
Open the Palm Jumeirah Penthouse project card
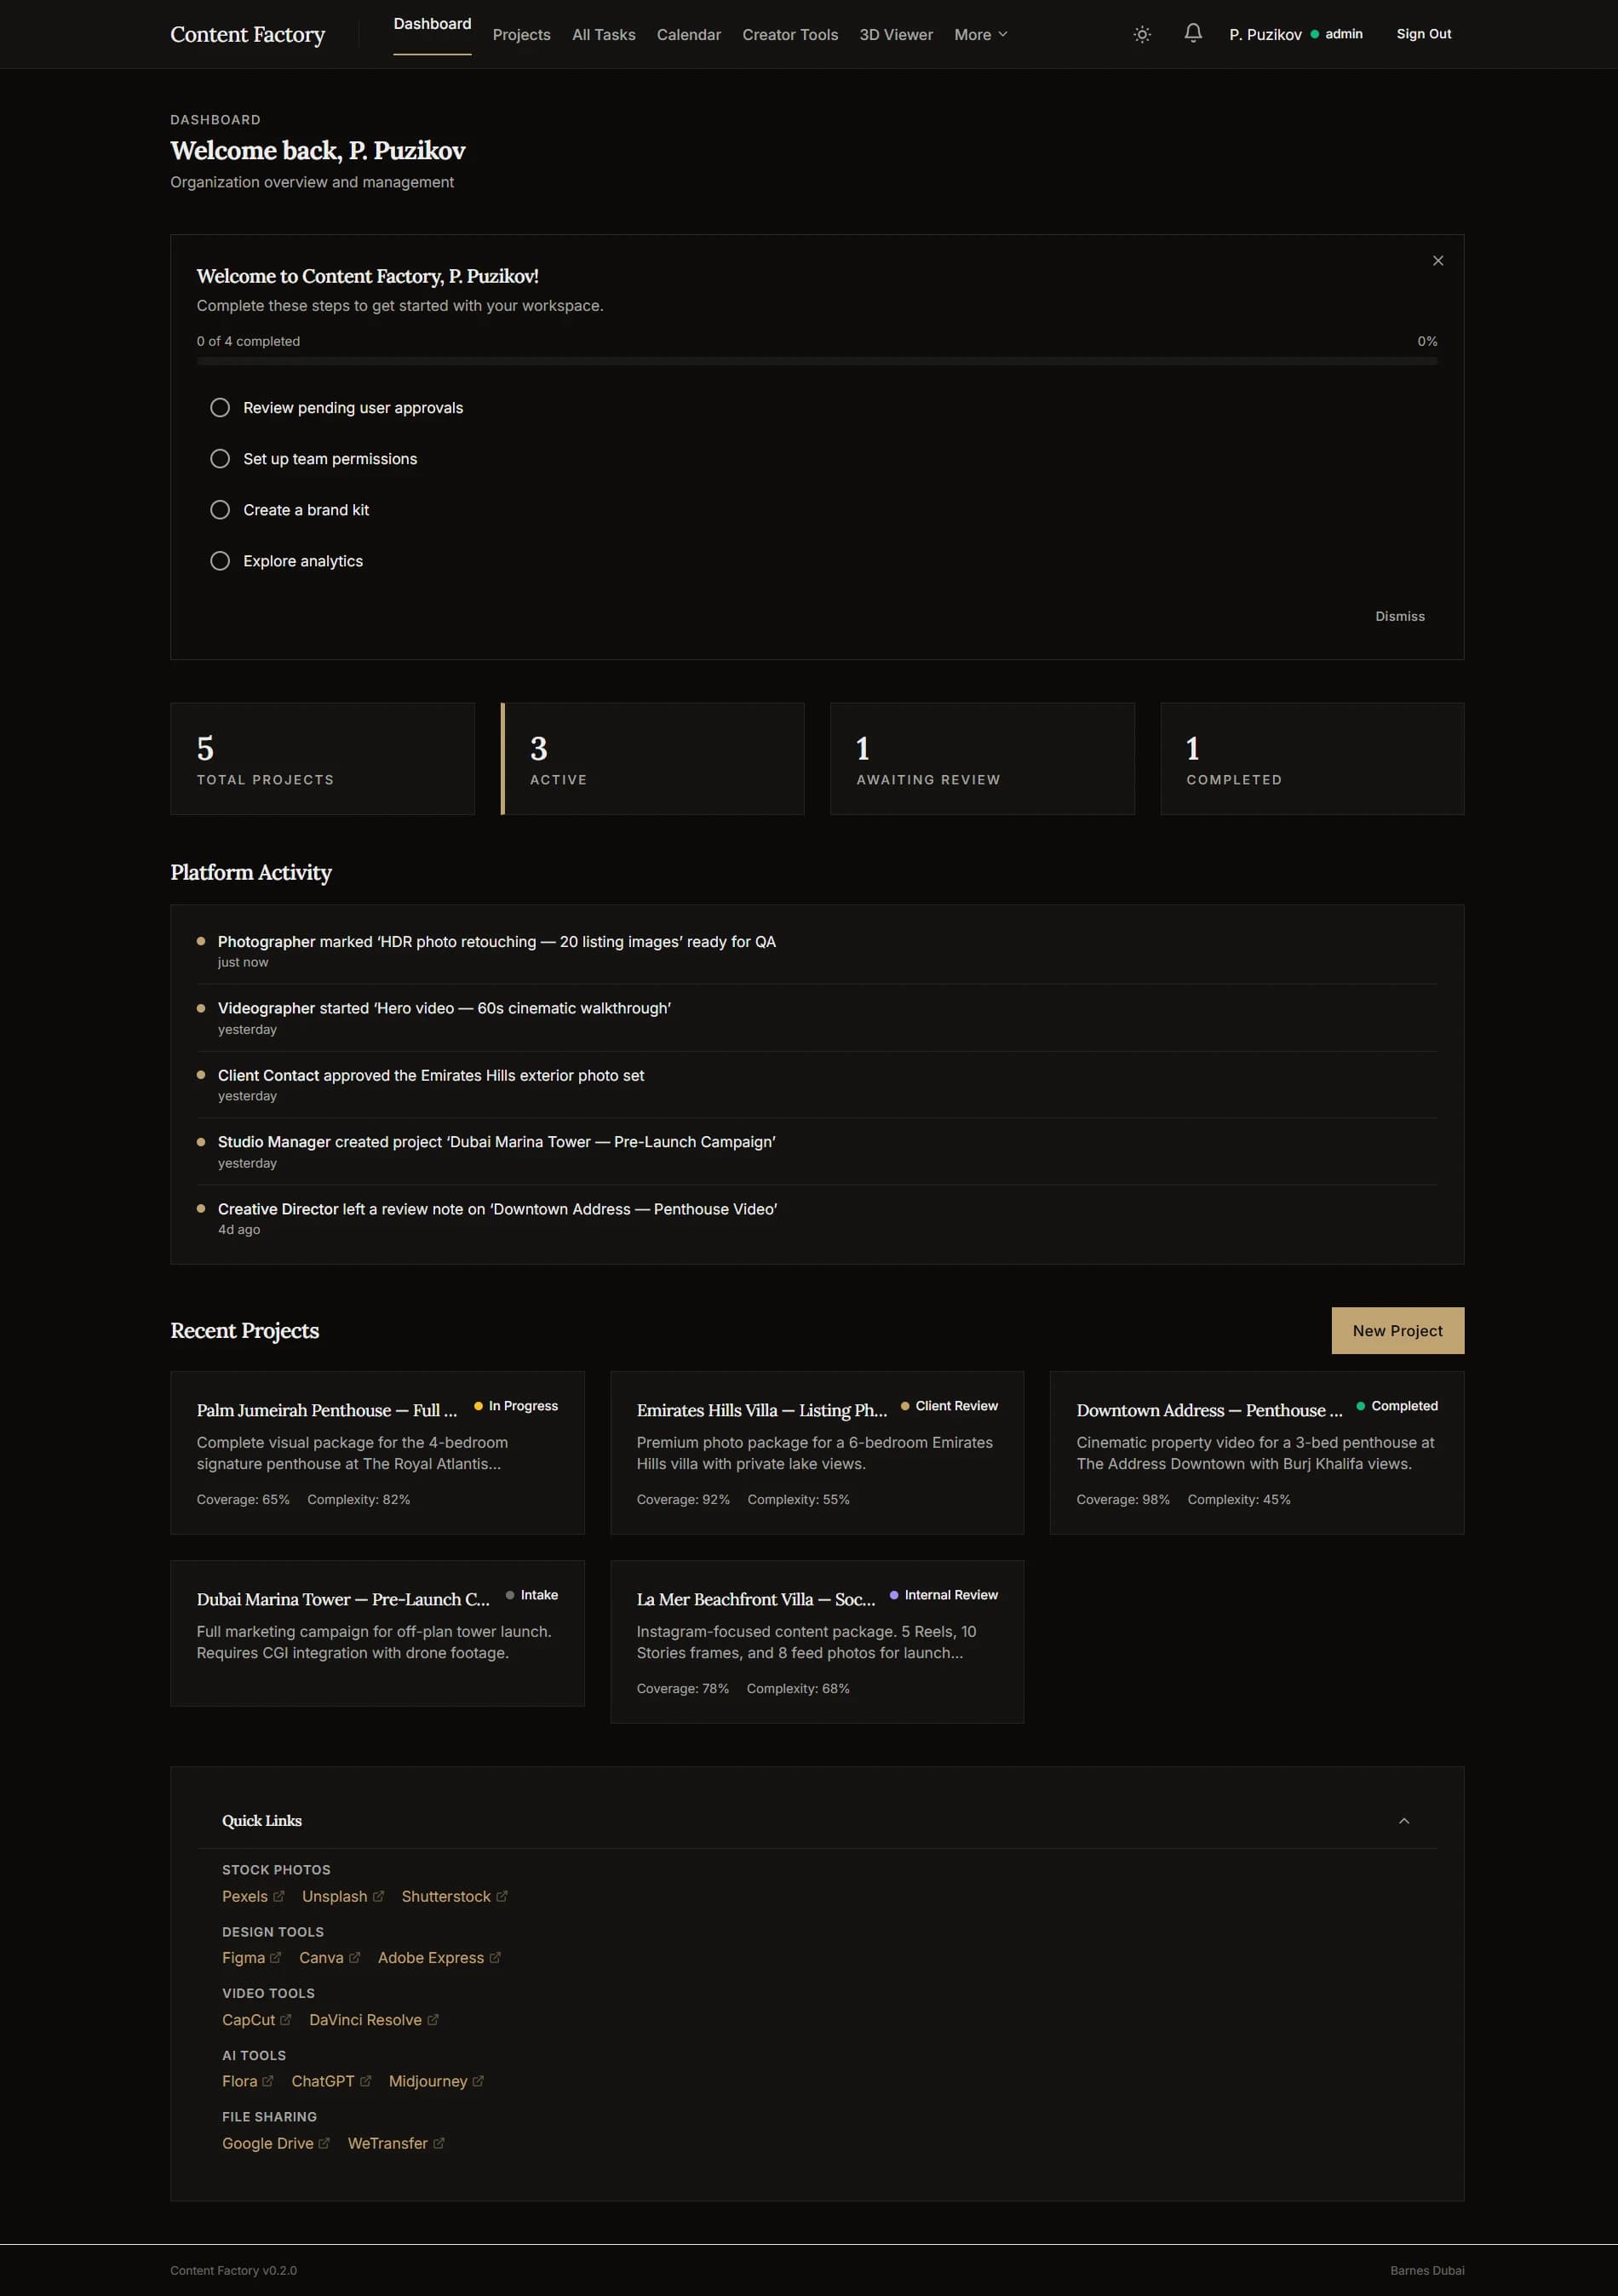[377, 1452]
